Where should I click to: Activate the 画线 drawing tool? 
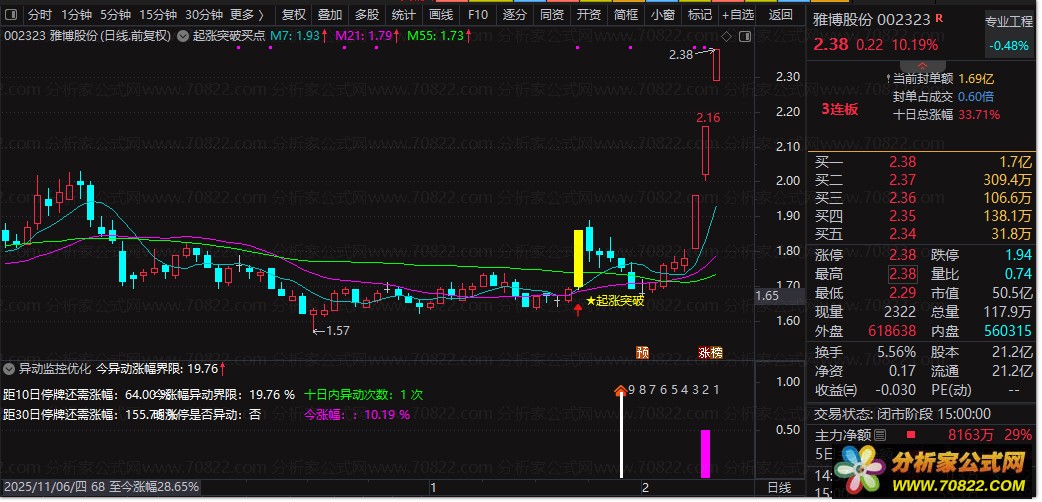click(x=441, y=15)
